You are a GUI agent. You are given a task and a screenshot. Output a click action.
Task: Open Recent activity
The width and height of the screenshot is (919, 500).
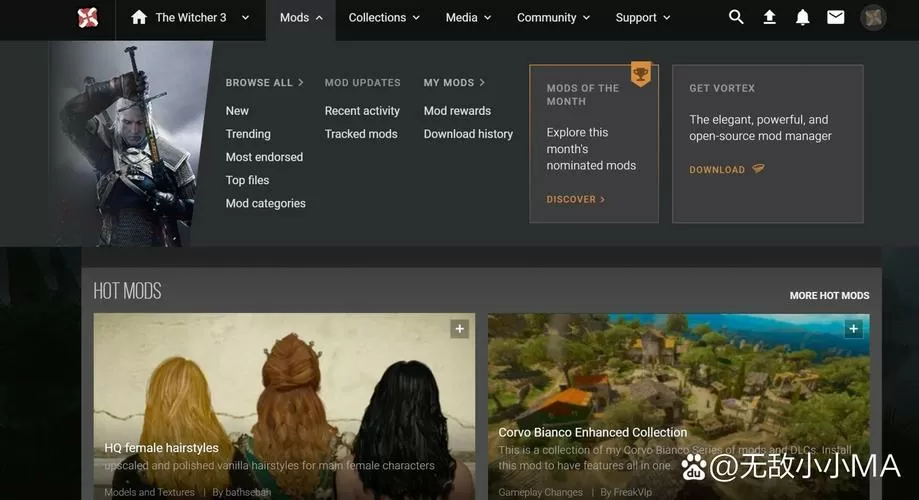[362, 111]
